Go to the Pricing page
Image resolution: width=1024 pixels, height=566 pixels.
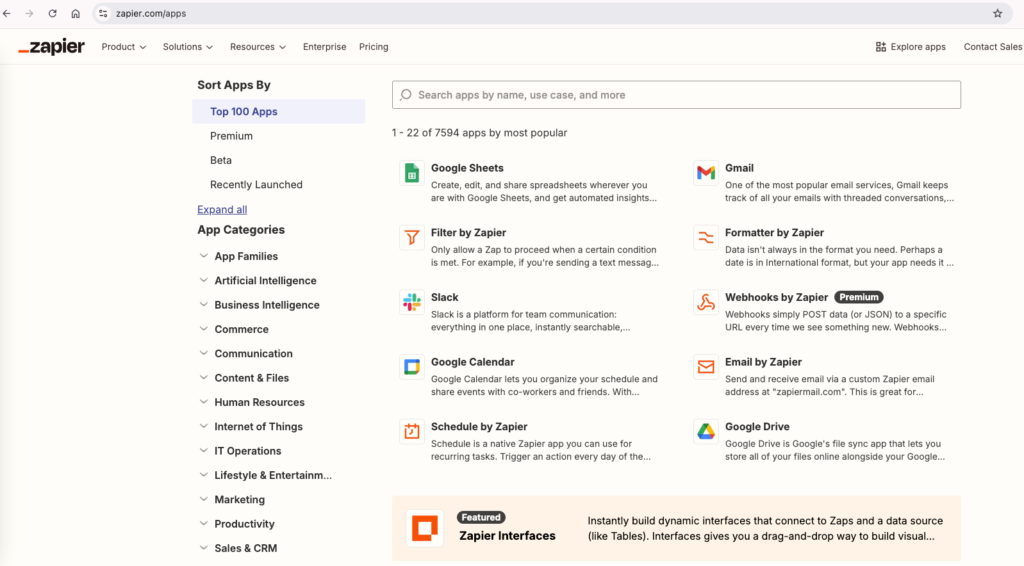tap(373, 47)
